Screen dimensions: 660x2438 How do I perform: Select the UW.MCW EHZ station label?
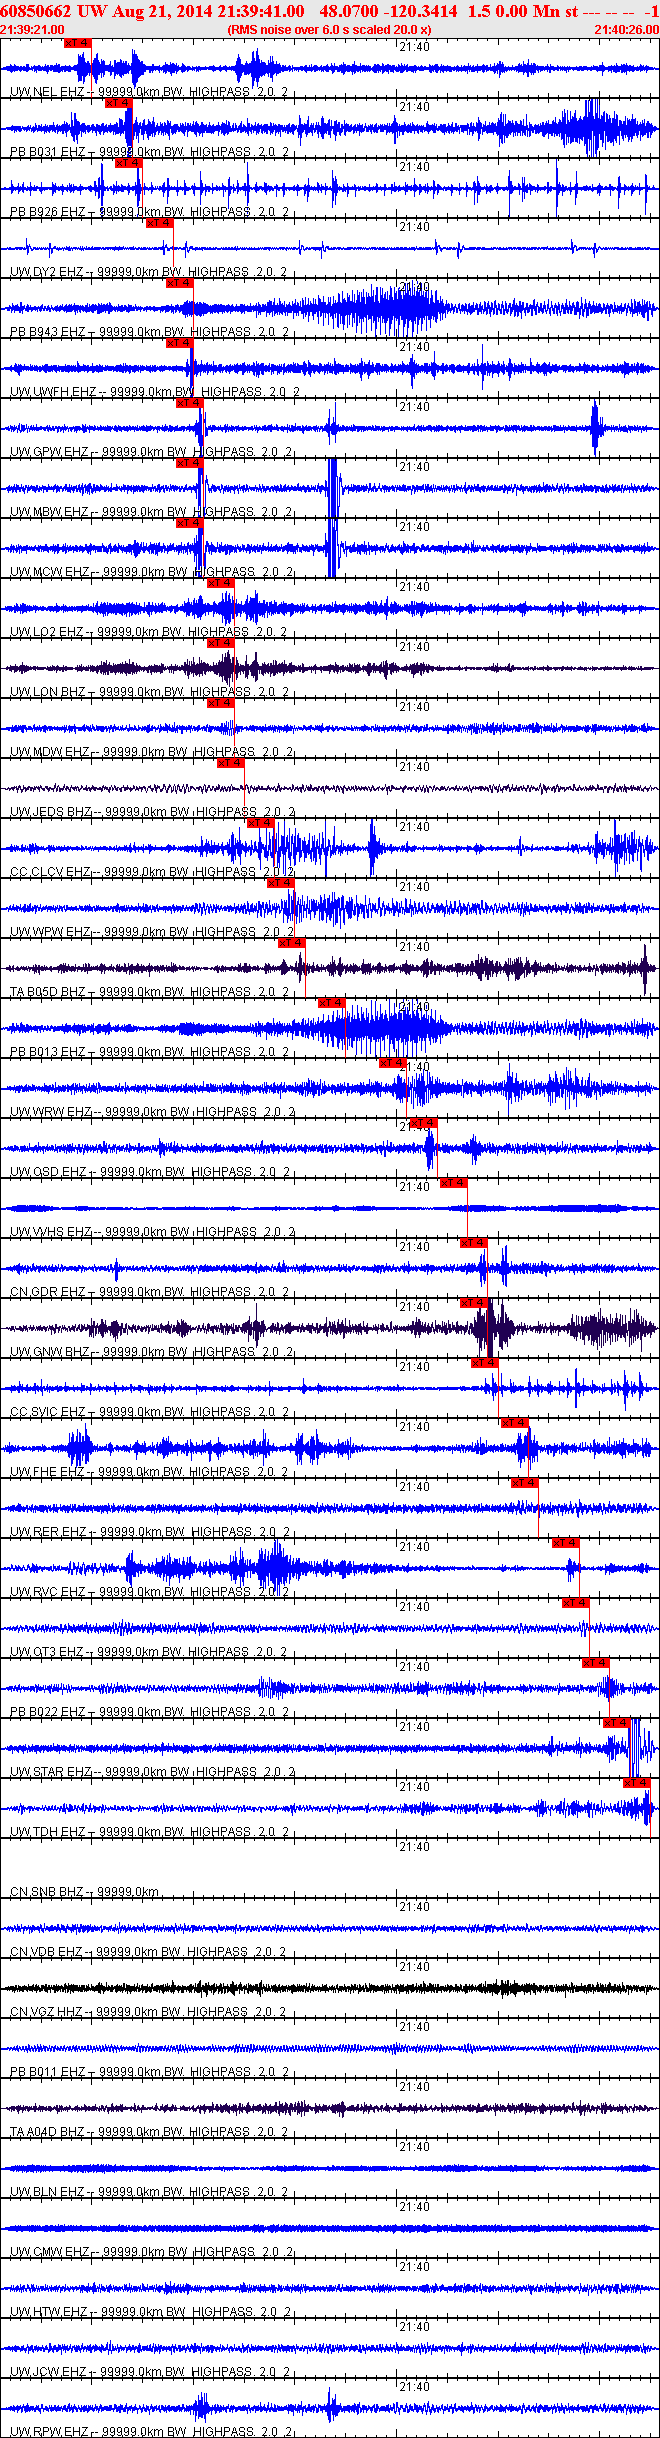[49, 572]
